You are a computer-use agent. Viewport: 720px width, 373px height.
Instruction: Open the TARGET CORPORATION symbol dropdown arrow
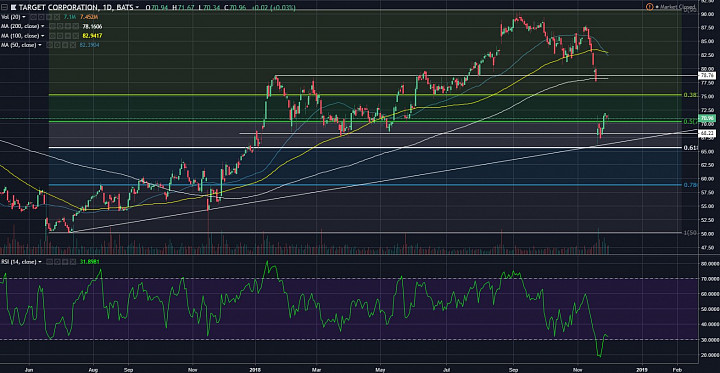click(137, 7)
